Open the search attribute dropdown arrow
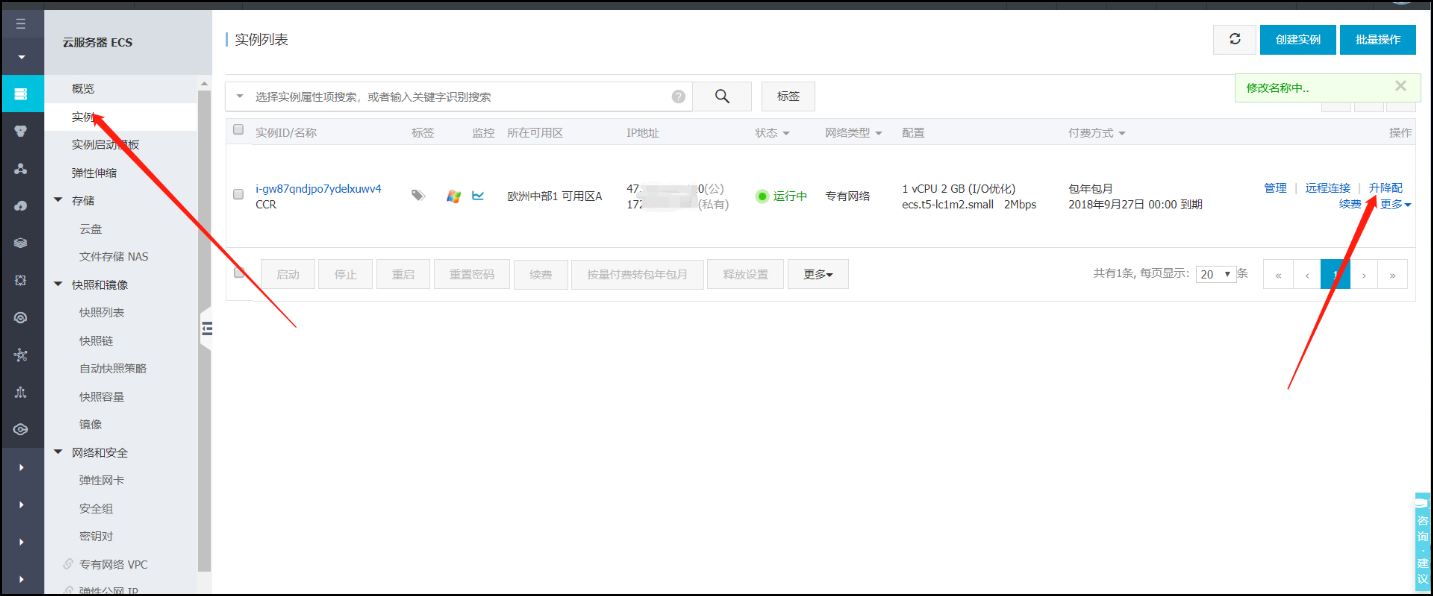This screenshot has height=596, width=1433. click(x=240, y=97)
